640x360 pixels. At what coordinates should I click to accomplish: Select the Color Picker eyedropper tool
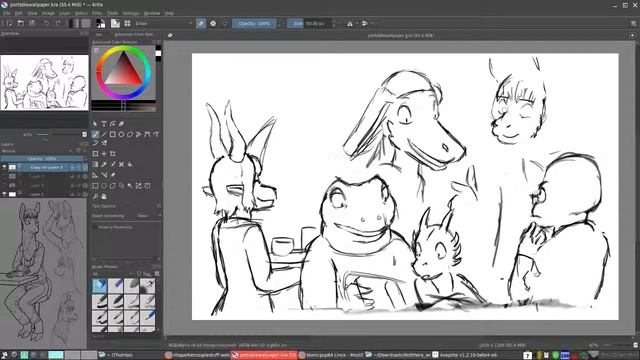(x=104, y=164)
